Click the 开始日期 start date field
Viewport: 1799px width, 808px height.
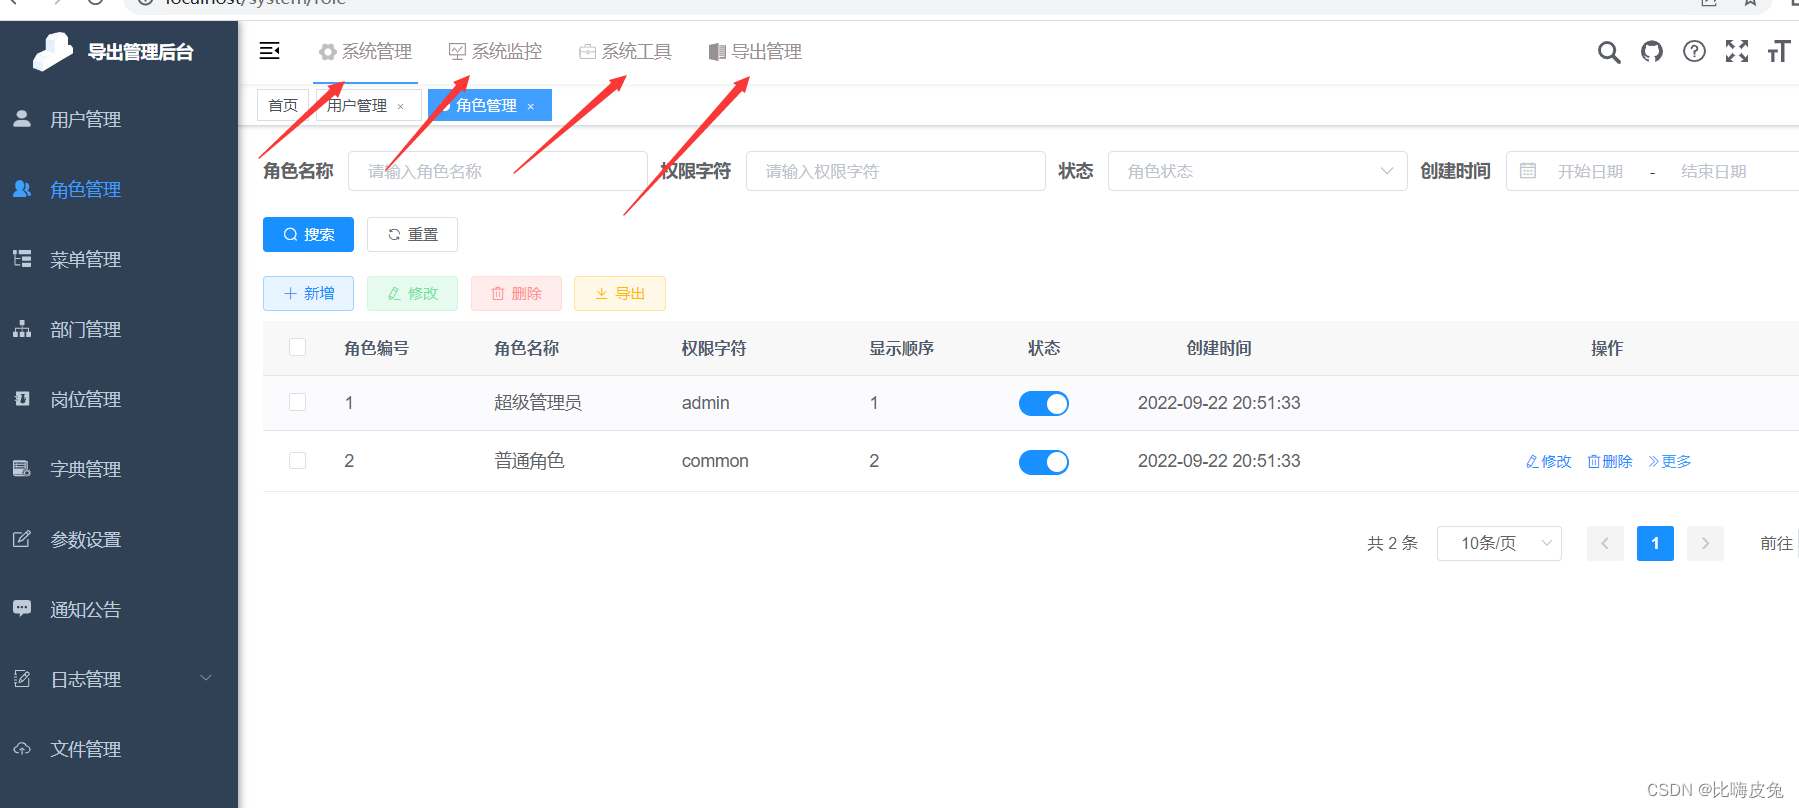(1590, 171)
